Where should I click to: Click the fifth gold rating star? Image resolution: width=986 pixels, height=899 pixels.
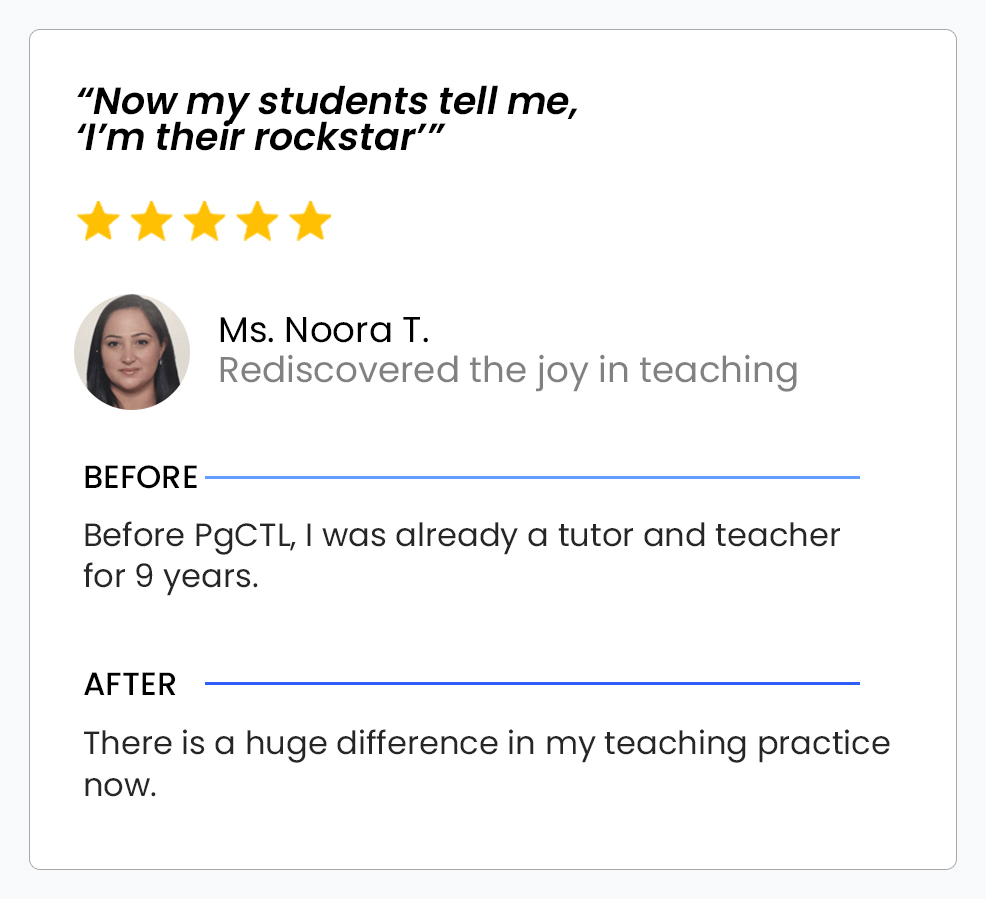click(x=310, y=222)
